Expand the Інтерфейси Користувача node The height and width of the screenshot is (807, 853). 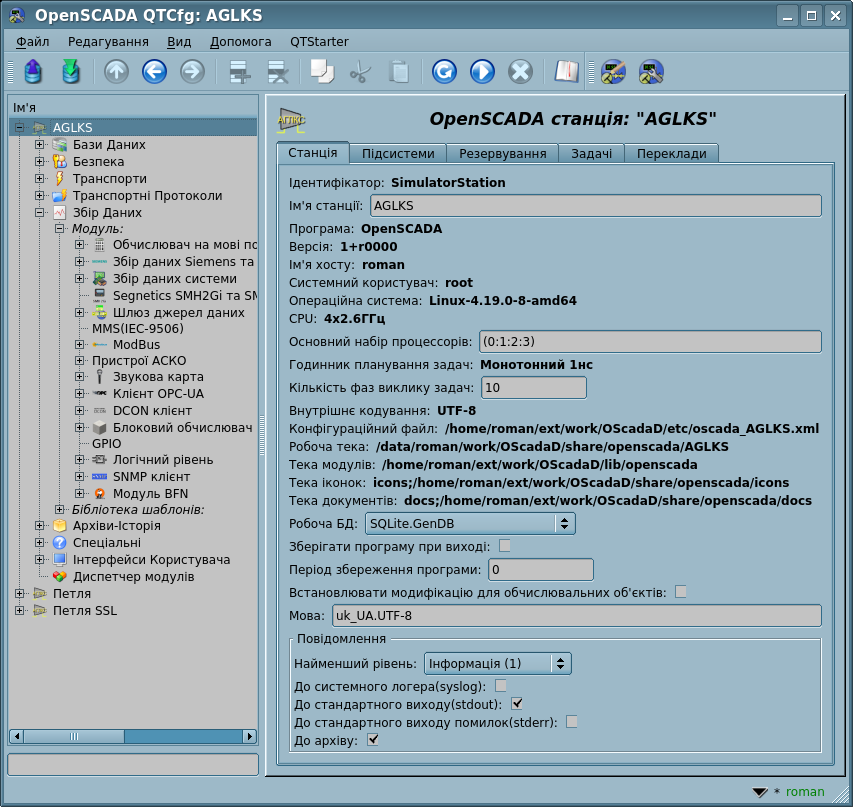coord(40,559)
